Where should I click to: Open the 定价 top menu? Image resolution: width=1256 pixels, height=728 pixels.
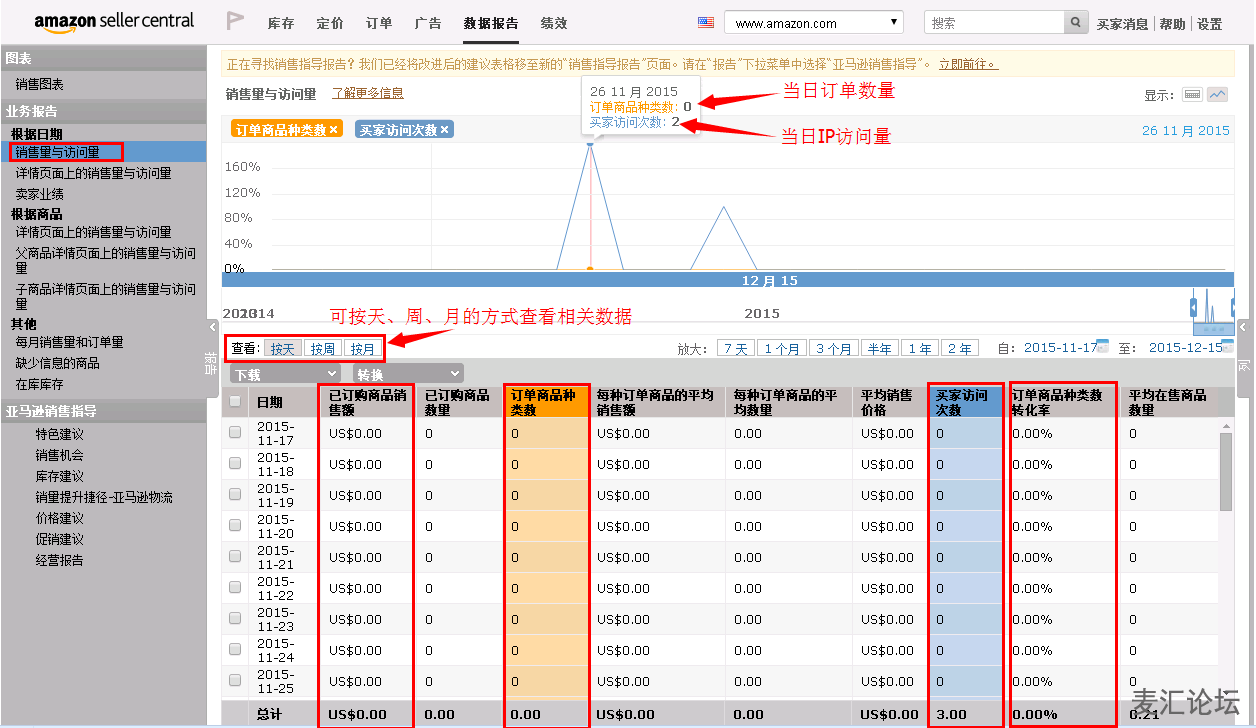[x=330, y=23]
